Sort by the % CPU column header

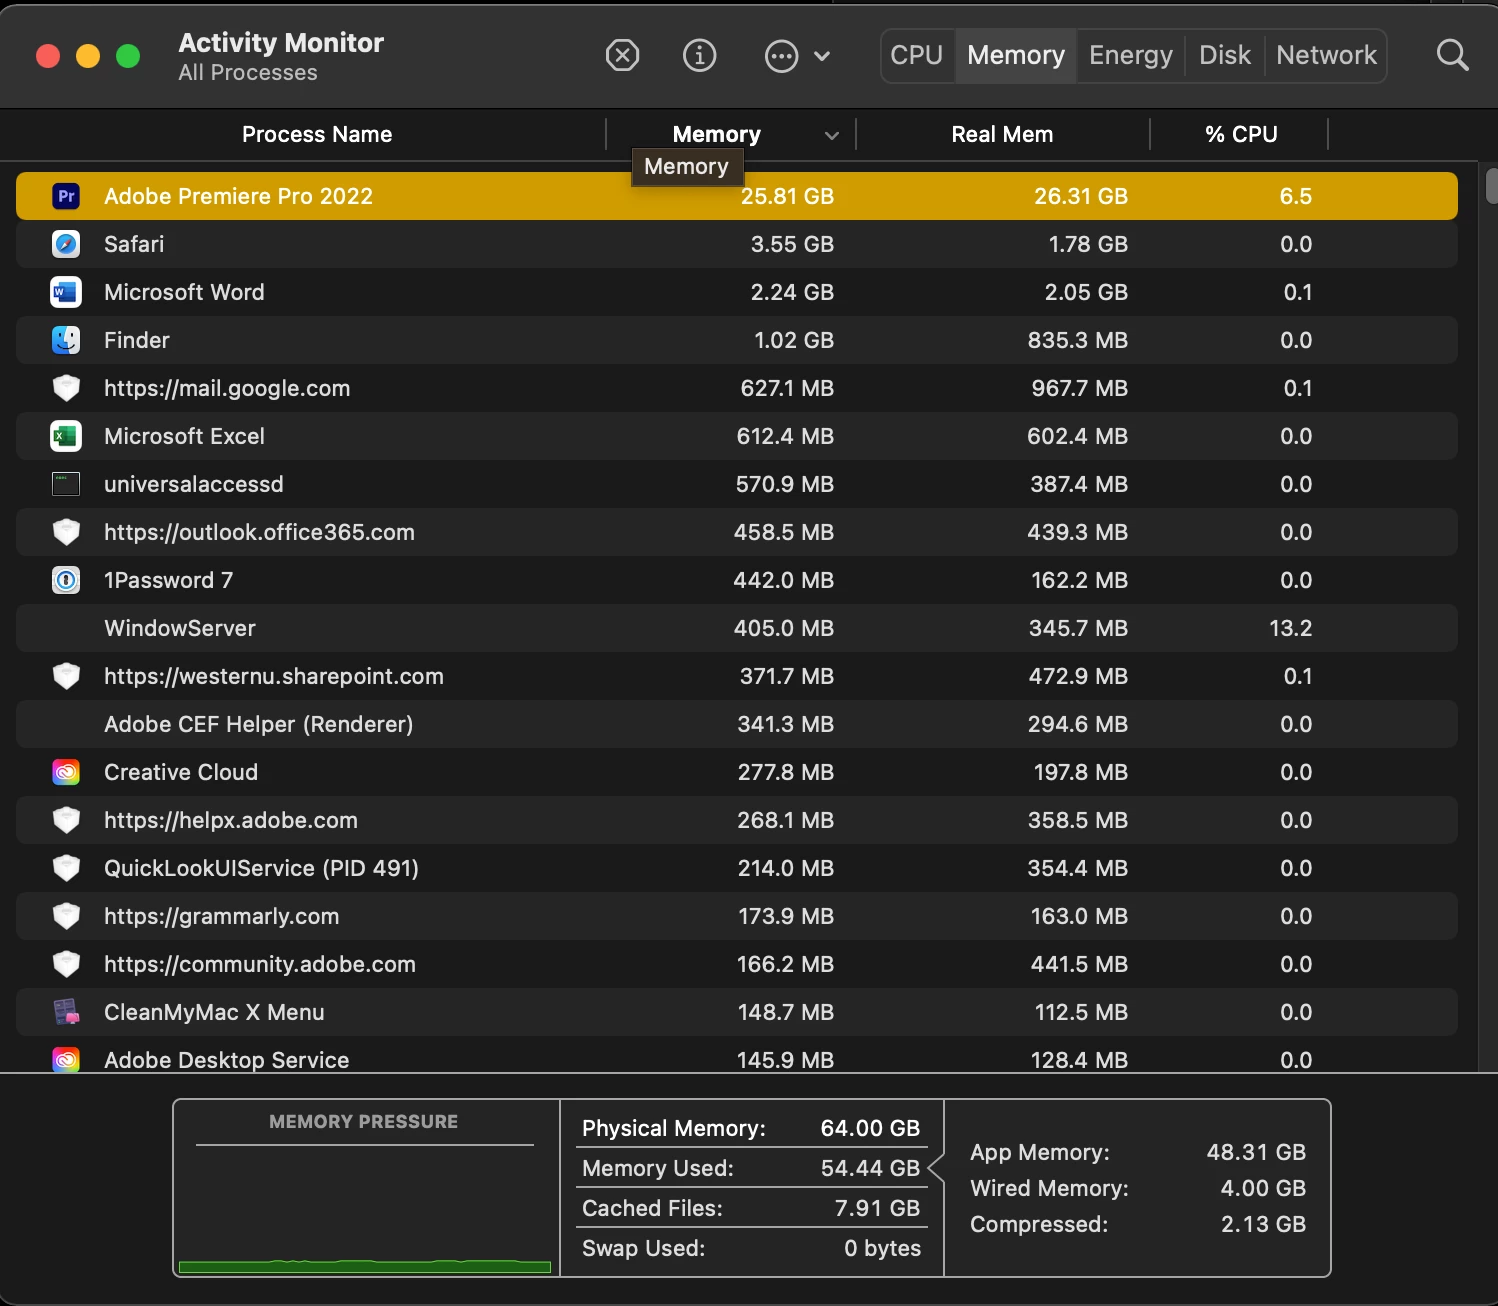tap(1241, 134)
